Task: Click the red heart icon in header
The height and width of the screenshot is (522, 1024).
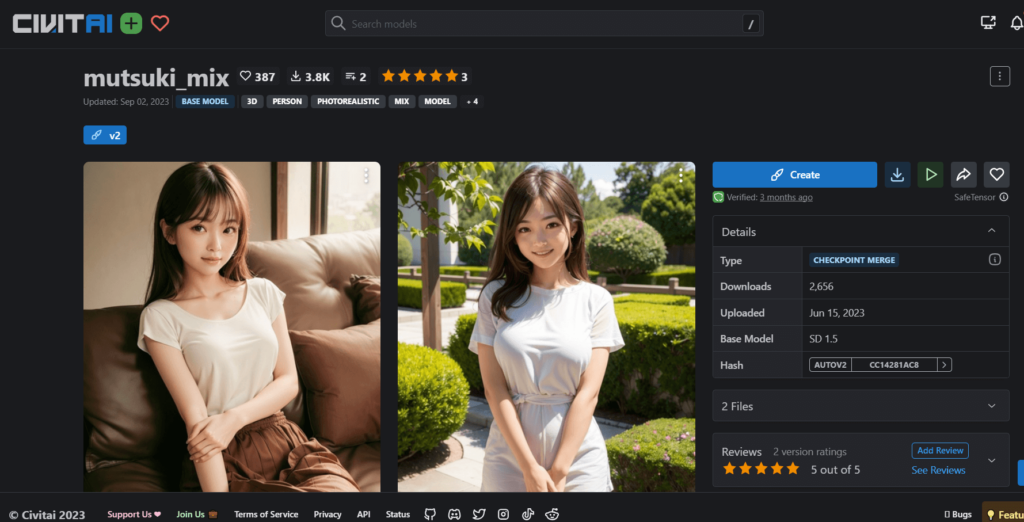Action: coord(160,23)
